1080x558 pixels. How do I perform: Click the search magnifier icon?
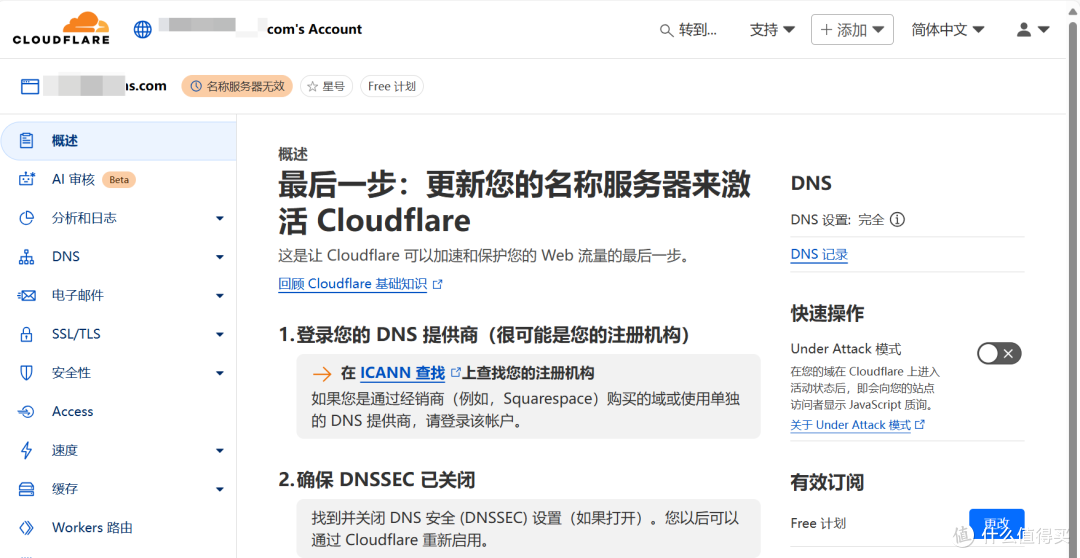(666, 30)
